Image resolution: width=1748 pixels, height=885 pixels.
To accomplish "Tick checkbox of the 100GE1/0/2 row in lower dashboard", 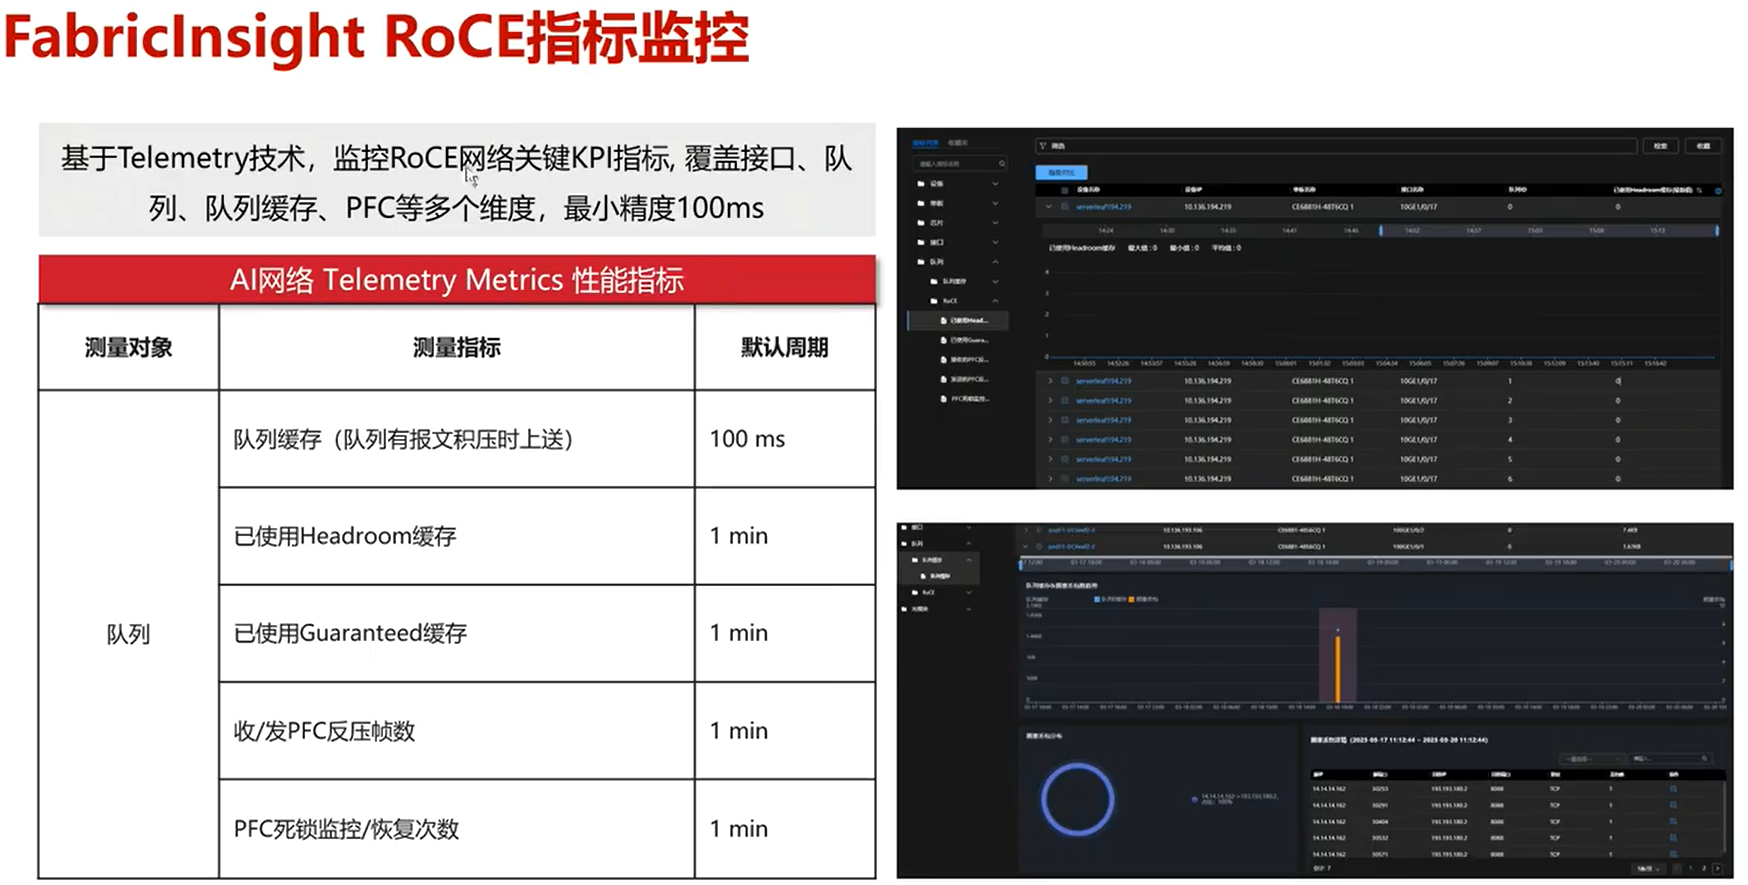I will 1038,530.
